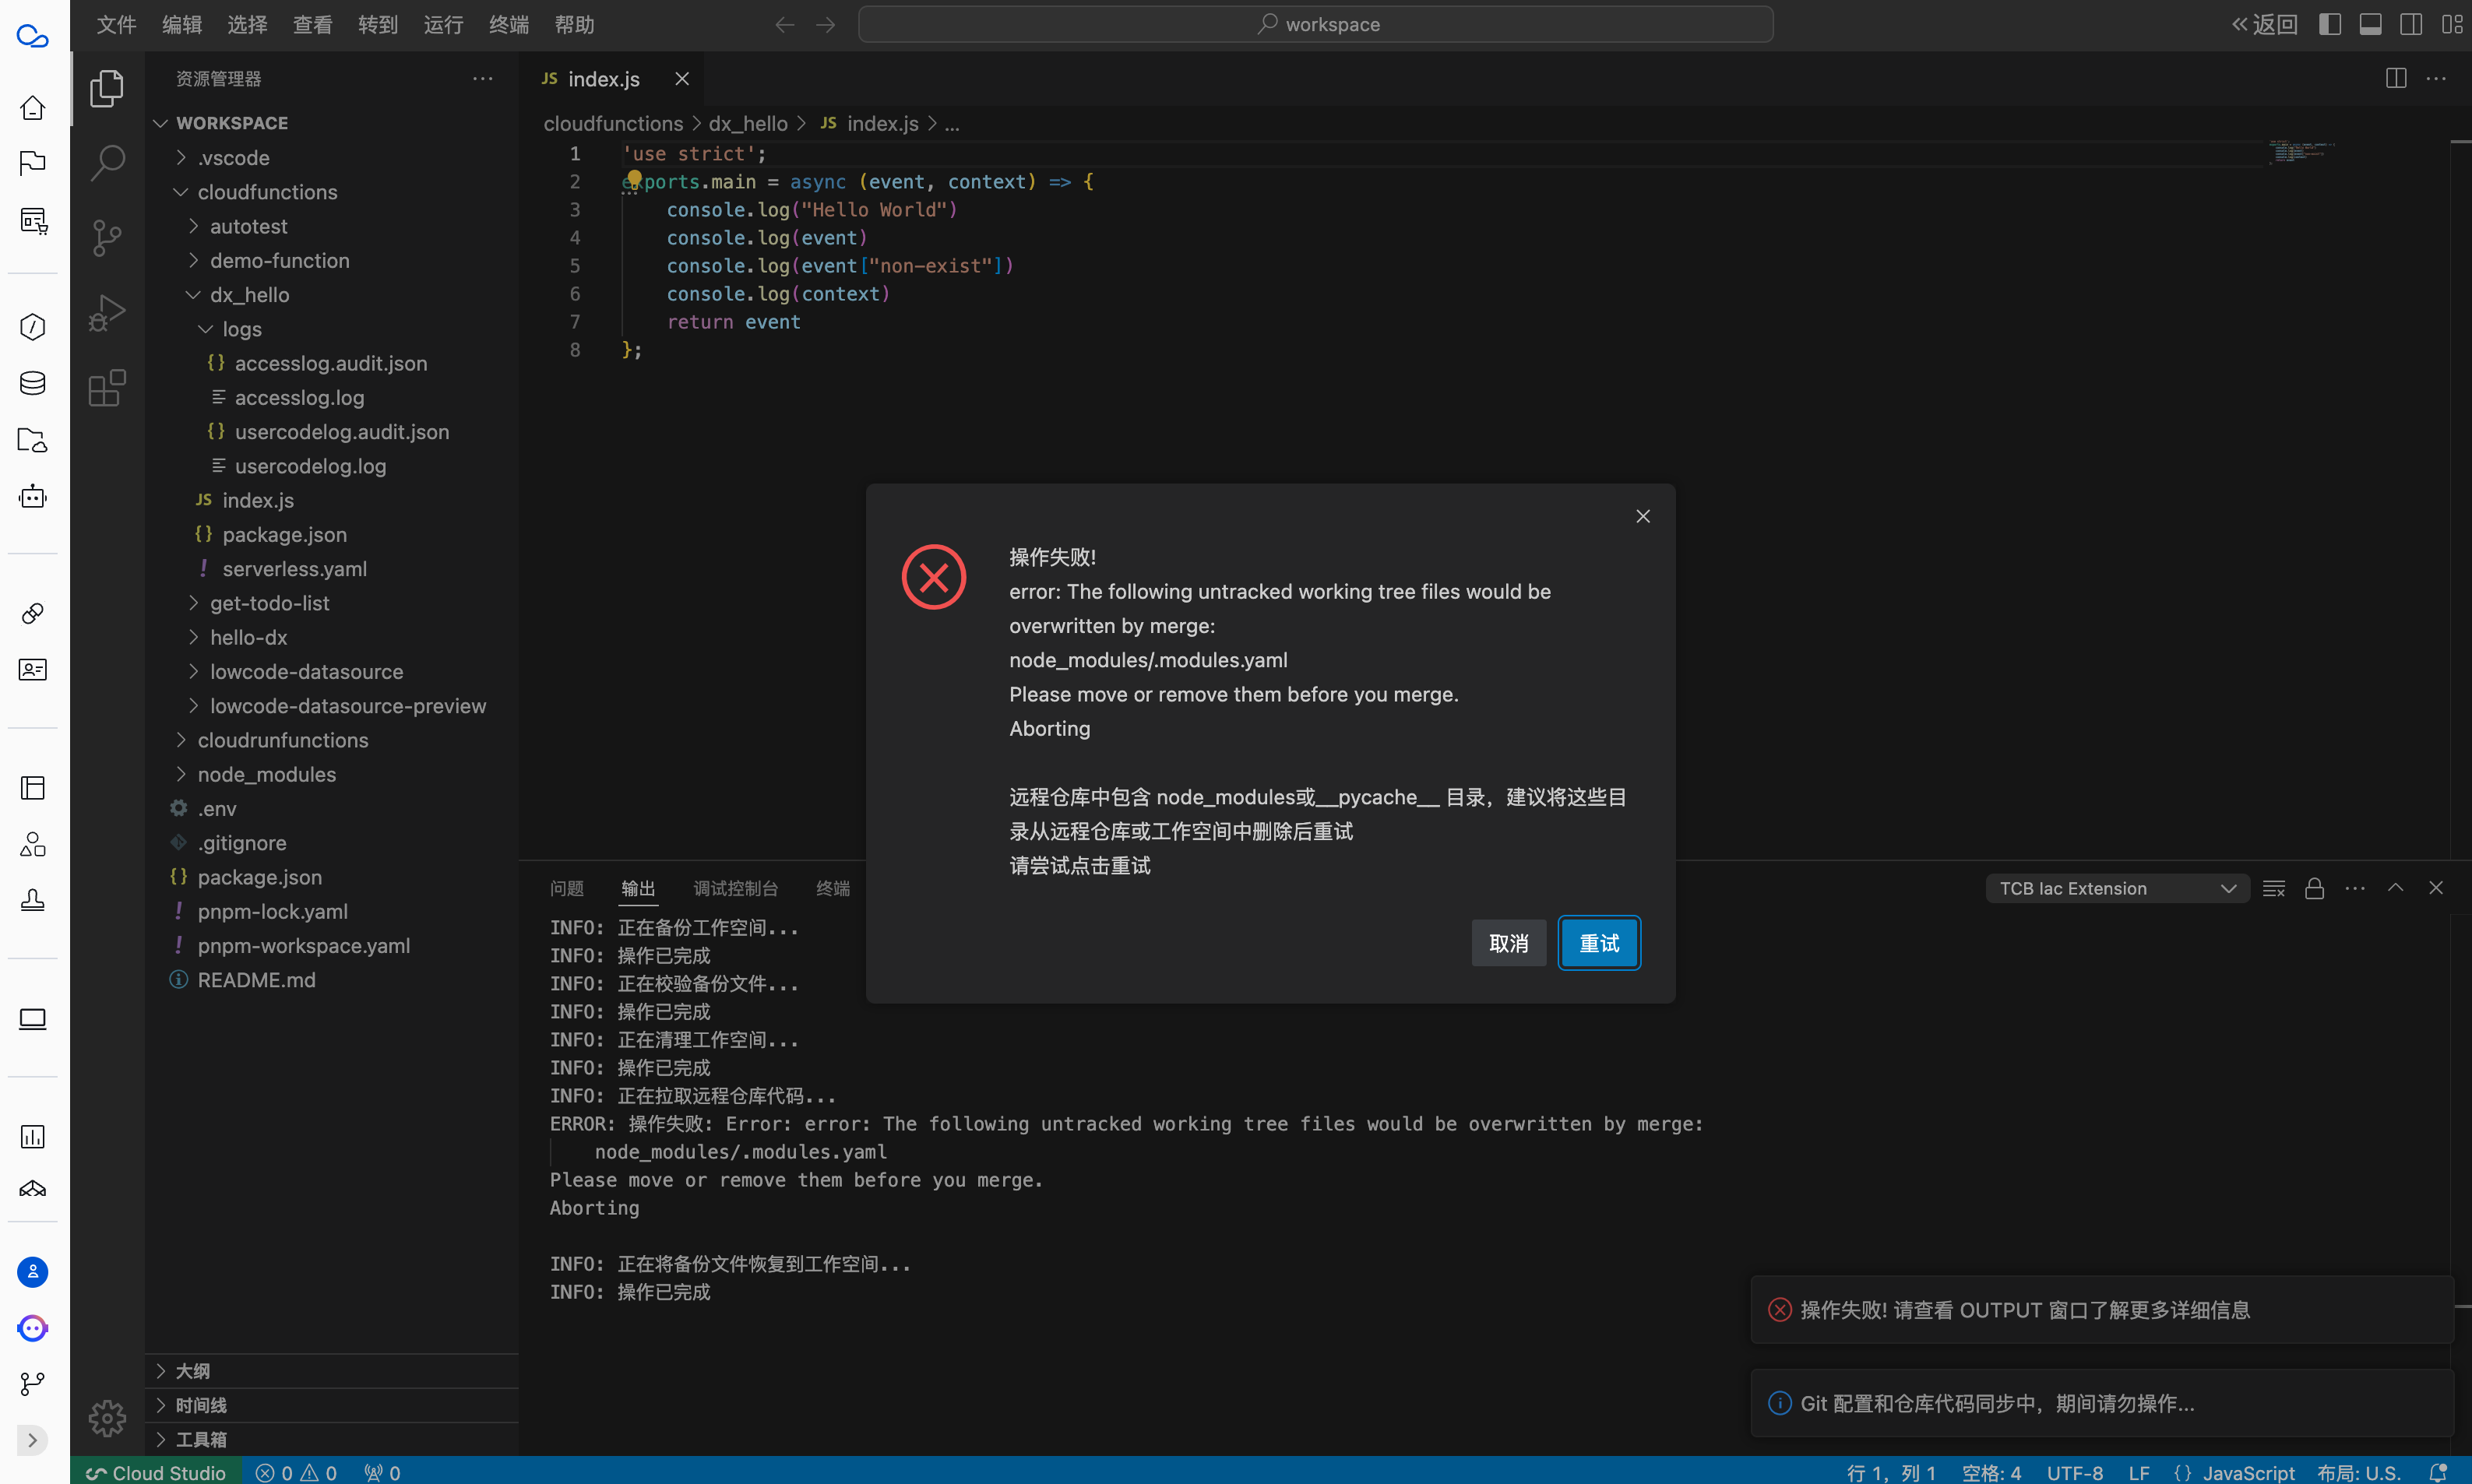The image size is (2472, 1484).
Task: Click the home icon in left sidebar
Action: coord(33,107)
